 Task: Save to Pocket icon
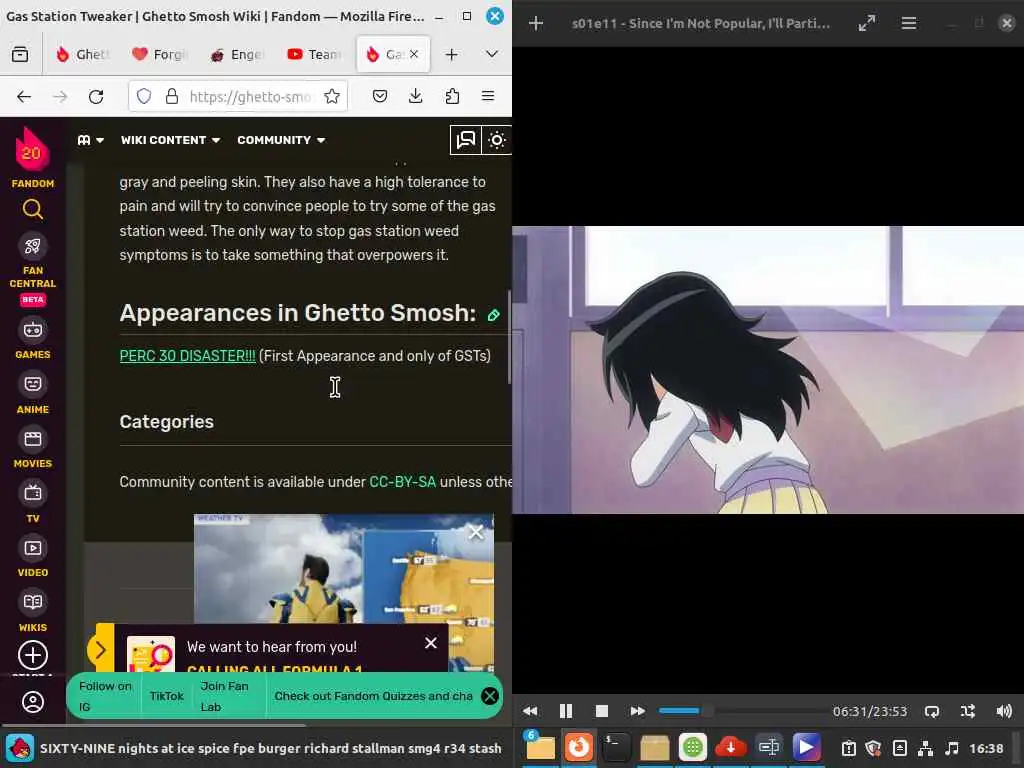pos(379,97)
